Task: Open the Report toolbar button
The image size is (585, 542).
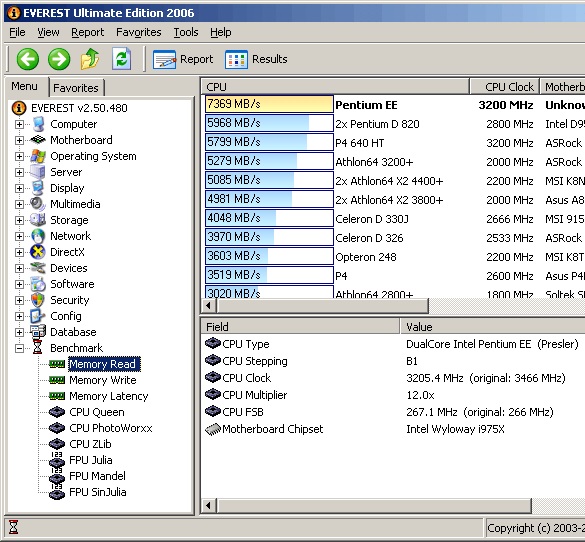Action: pos(183,59)
